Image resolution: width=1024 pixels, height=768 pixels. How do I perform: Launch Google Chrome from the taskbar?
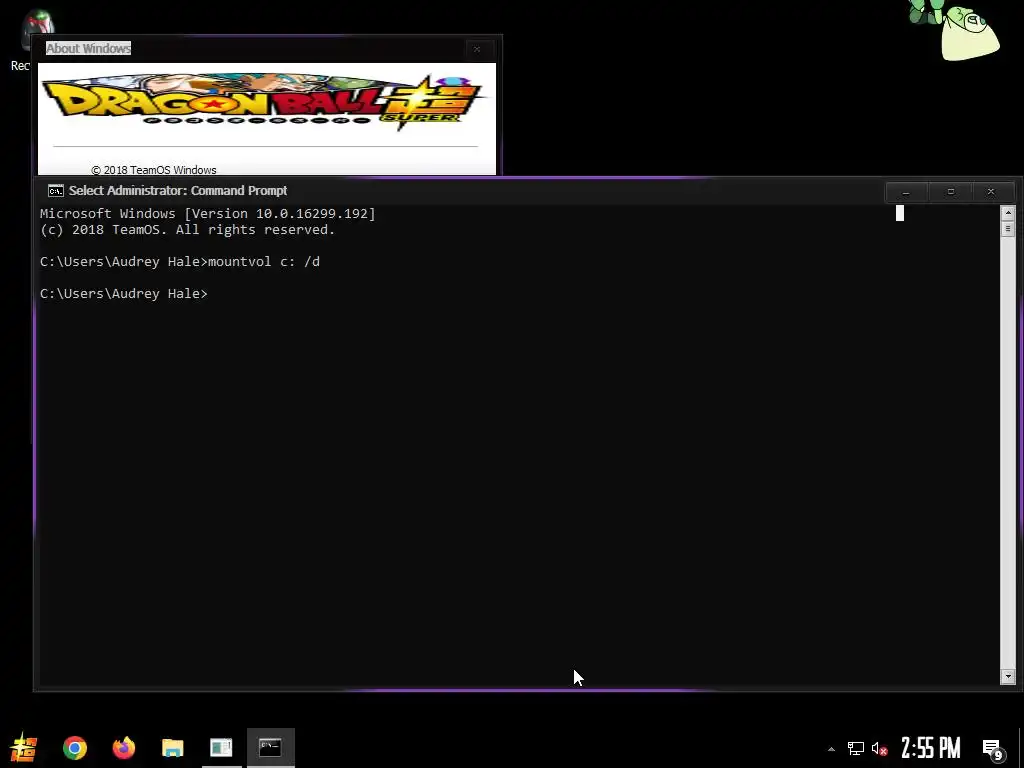pyautogui.click(x=74, y=748)
